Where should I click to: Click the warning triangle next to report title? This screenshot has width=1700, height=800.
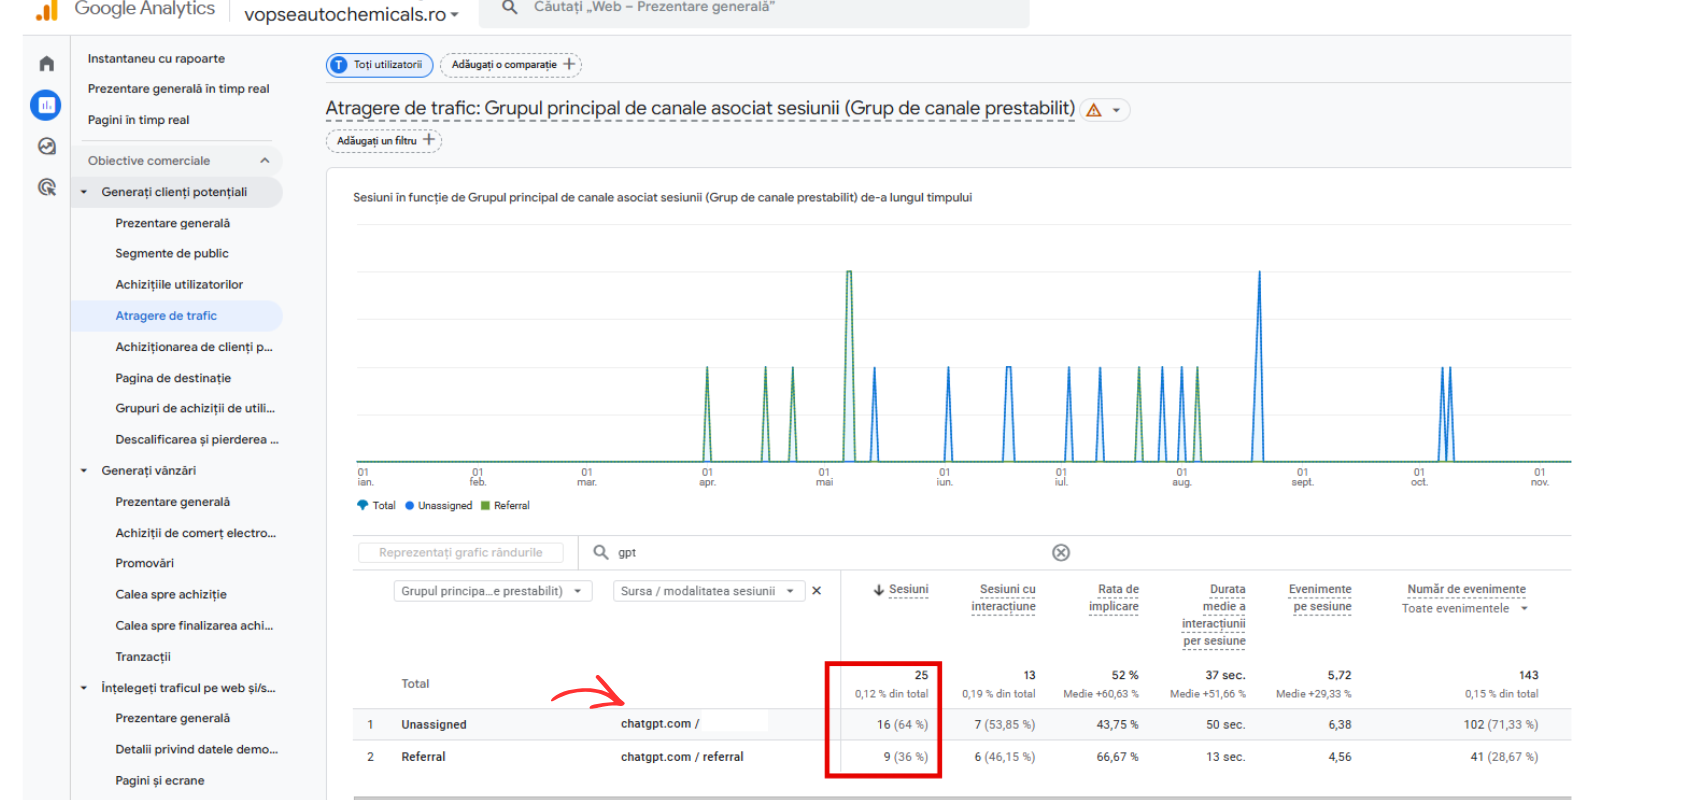(1094, 110)
